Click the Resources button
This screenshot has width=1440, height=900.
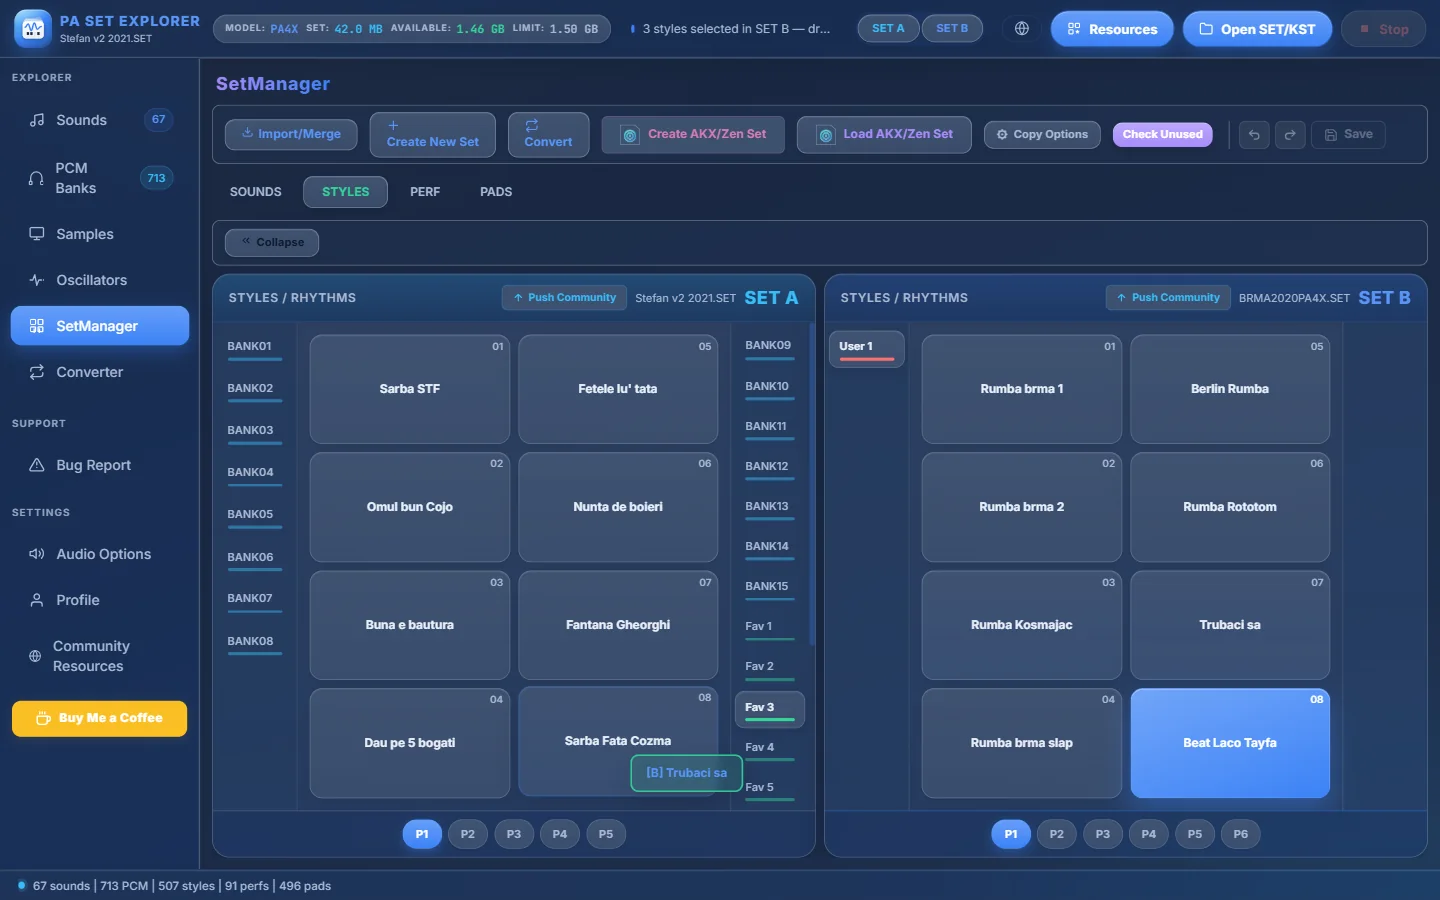1112,29
